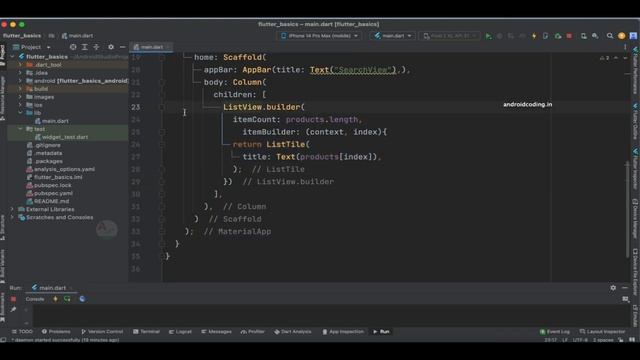
Task: Open the iPhone 14 Pro Max device dropdown
Action: [x=320, y=36]
